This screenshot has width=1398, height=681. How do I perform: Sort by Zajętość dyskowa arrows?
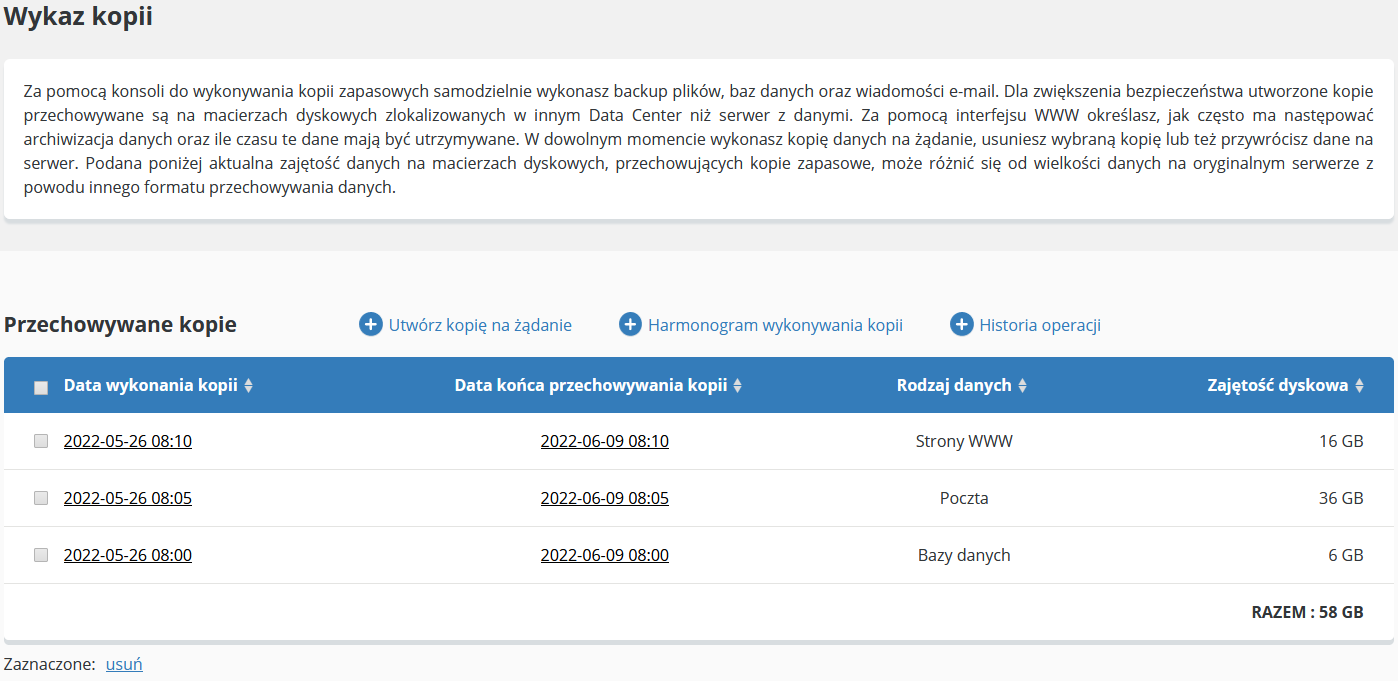[1360, 386]
